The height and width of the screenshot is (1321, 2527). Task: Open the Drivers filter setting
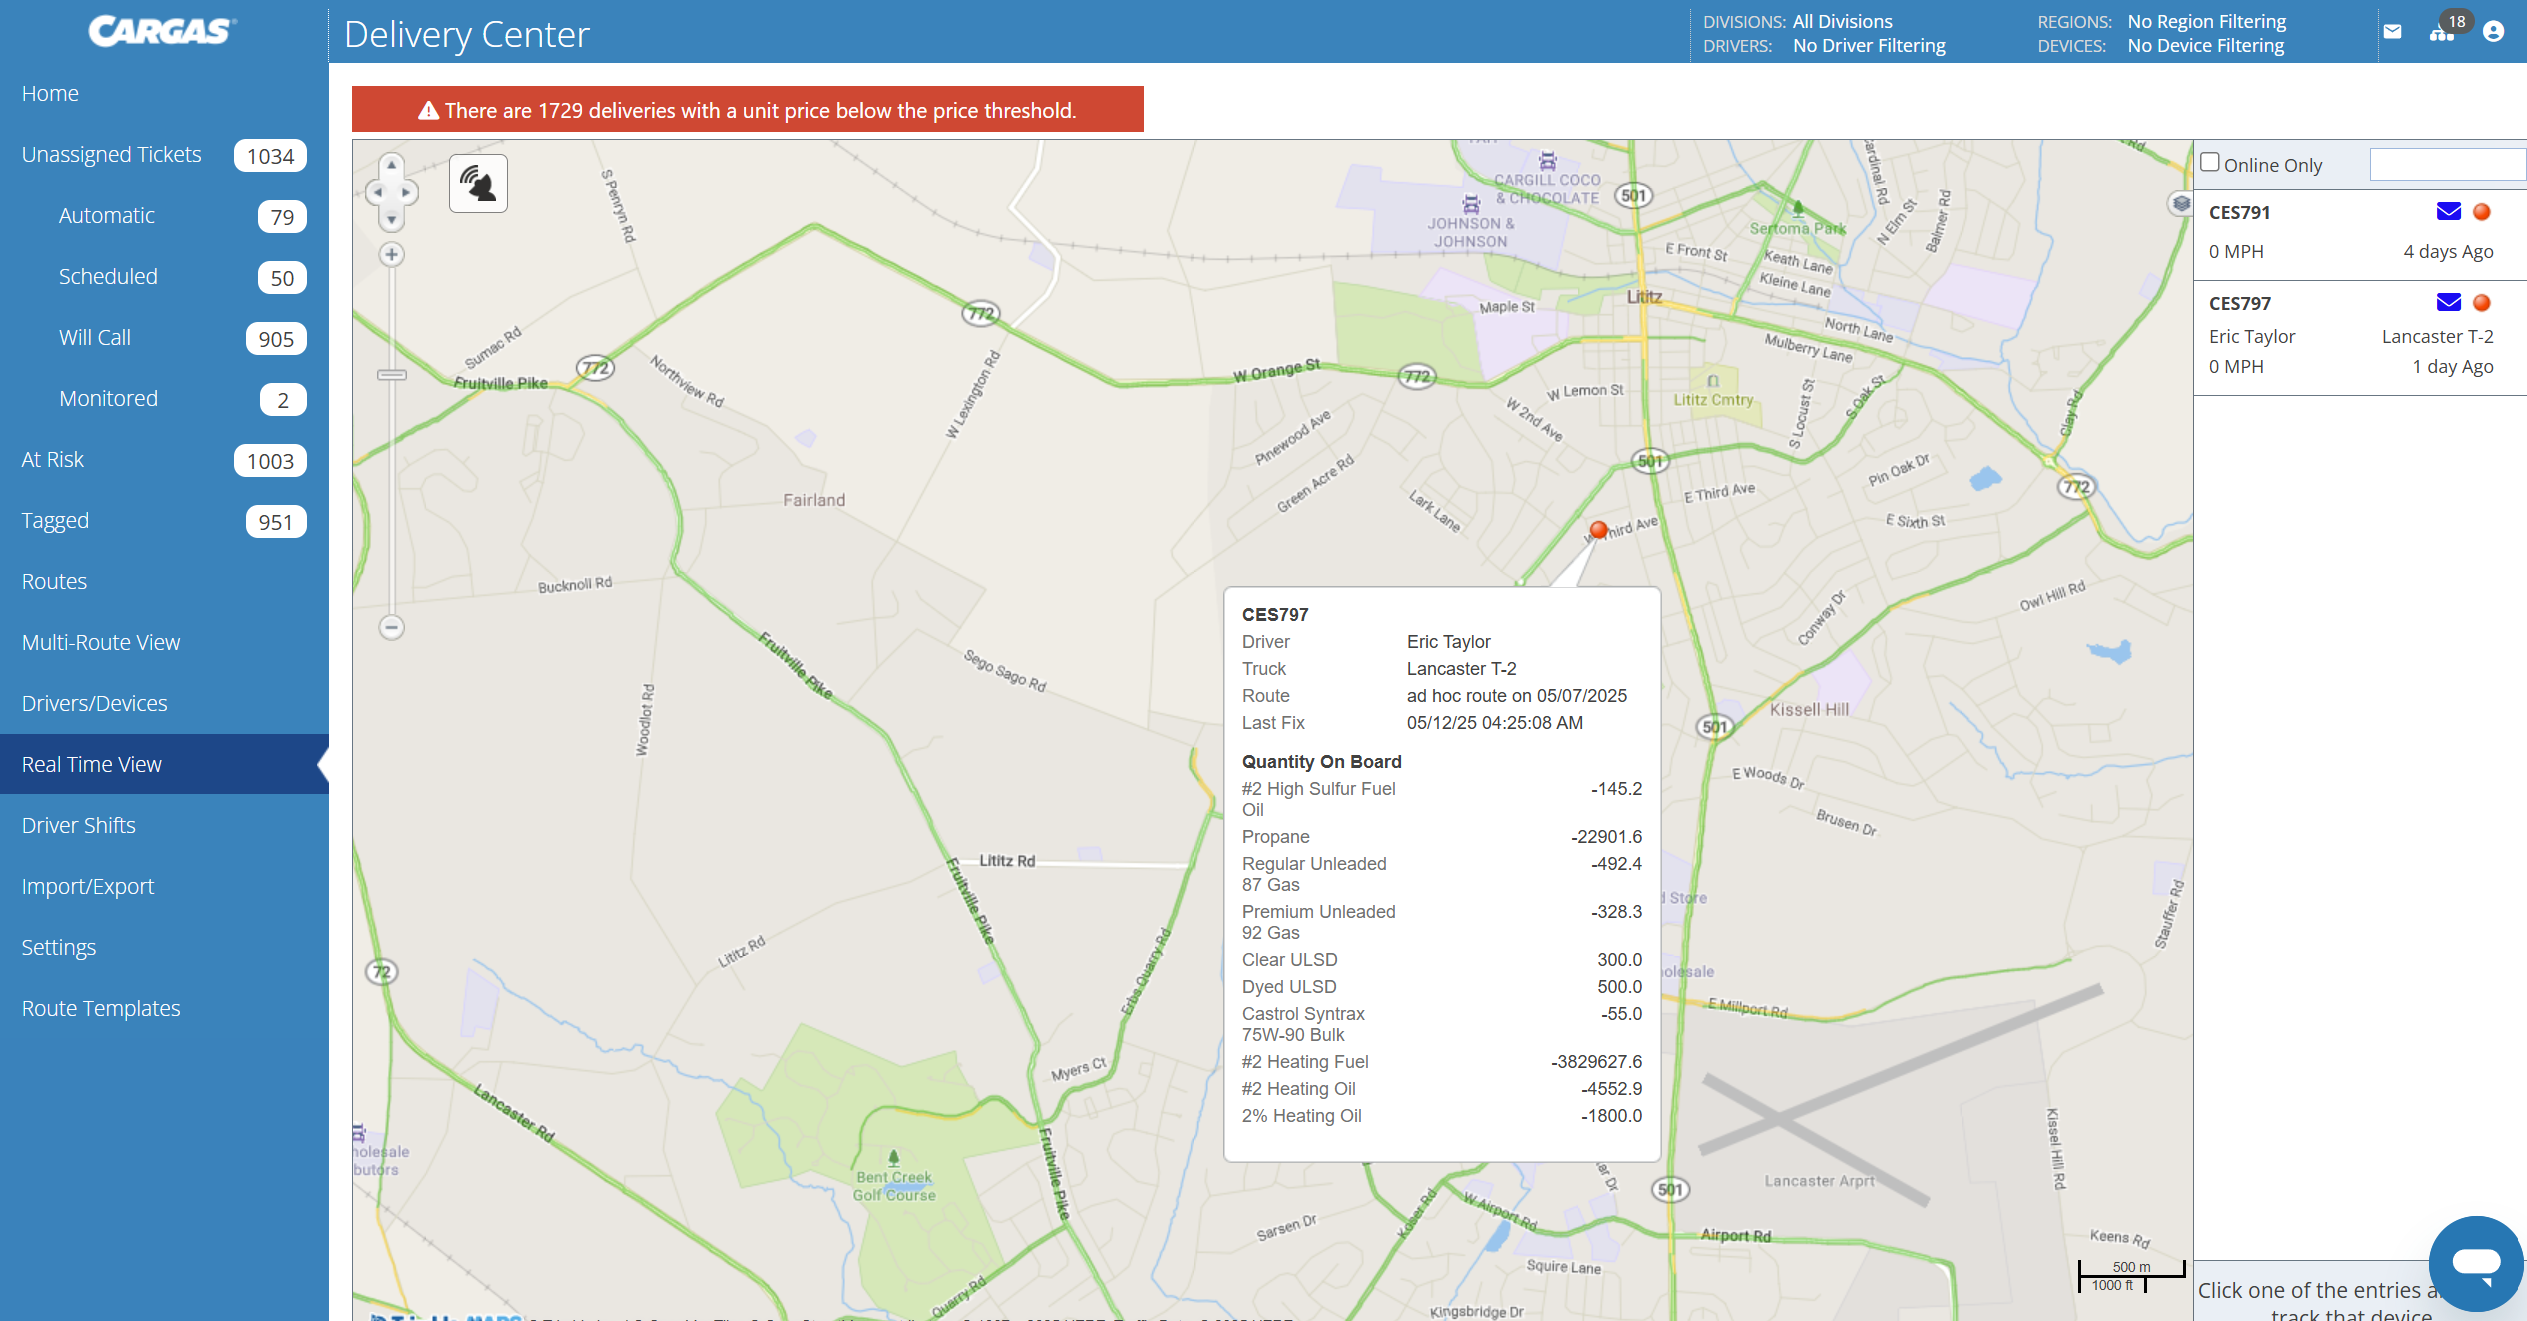click(x=1868, y=46)
